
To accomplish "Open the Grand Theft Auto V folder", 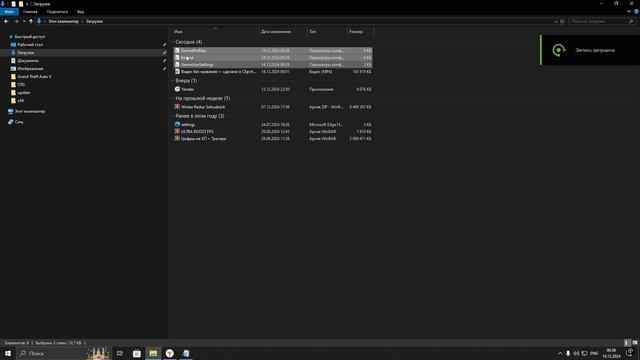I will point(34,76).
